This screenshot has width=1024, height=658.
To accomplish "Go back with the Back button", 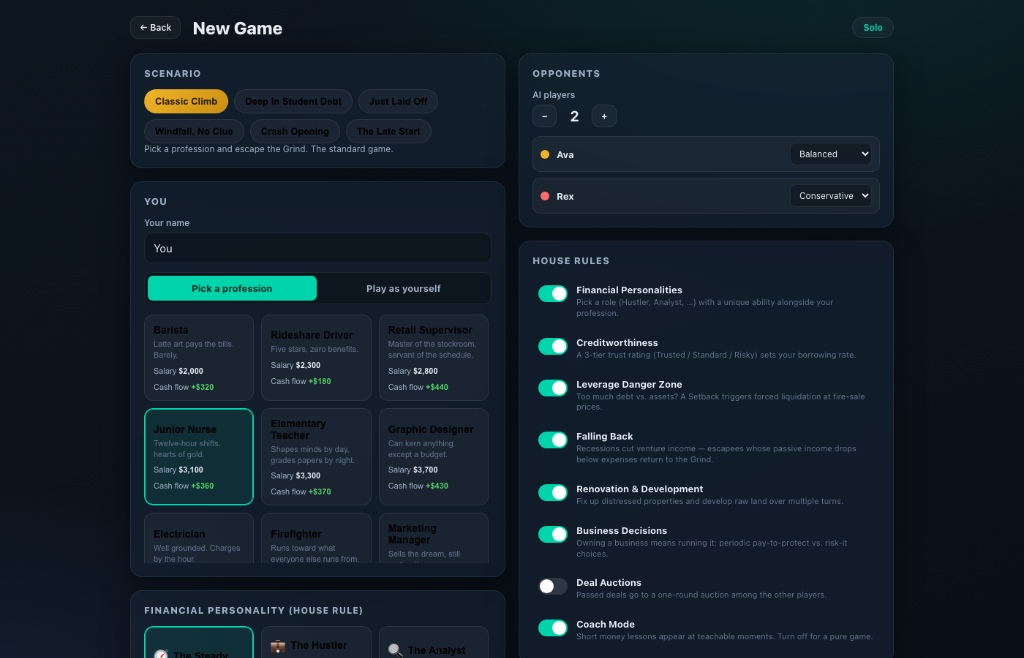I will click(155, 27).
